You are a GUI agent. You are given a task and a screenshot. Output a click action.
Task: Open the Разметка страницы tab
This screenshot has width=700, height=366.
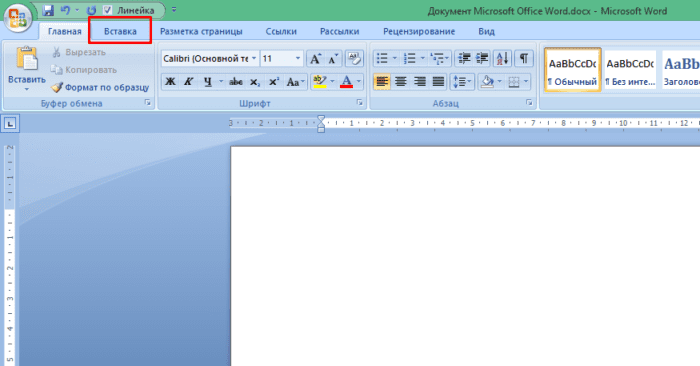click(x=201, y=31)
